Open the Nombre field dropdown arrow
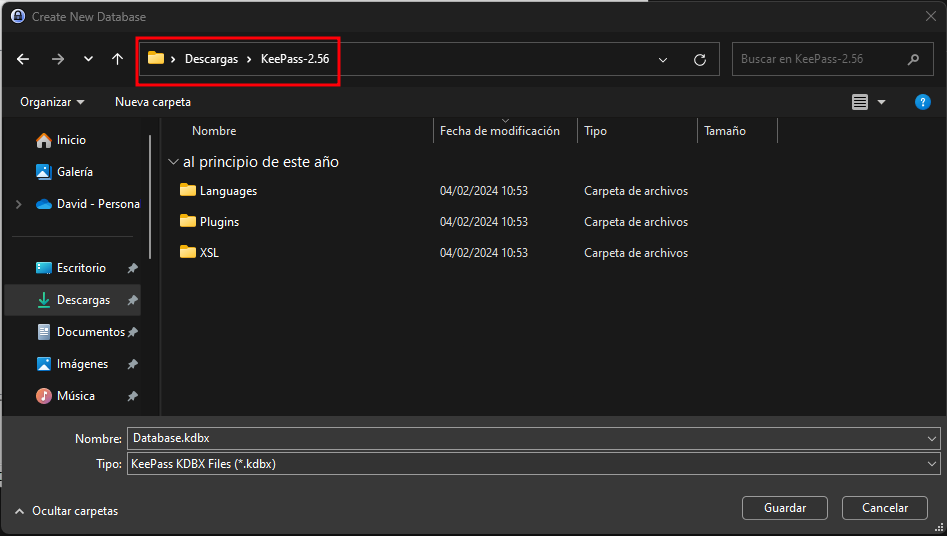Viewport: 947px width, 536px height. (931, 439)
